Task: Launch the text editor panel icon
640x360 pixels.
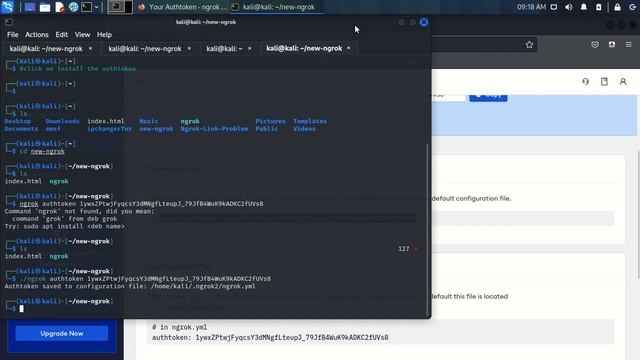Action: [x=60, y=7]
